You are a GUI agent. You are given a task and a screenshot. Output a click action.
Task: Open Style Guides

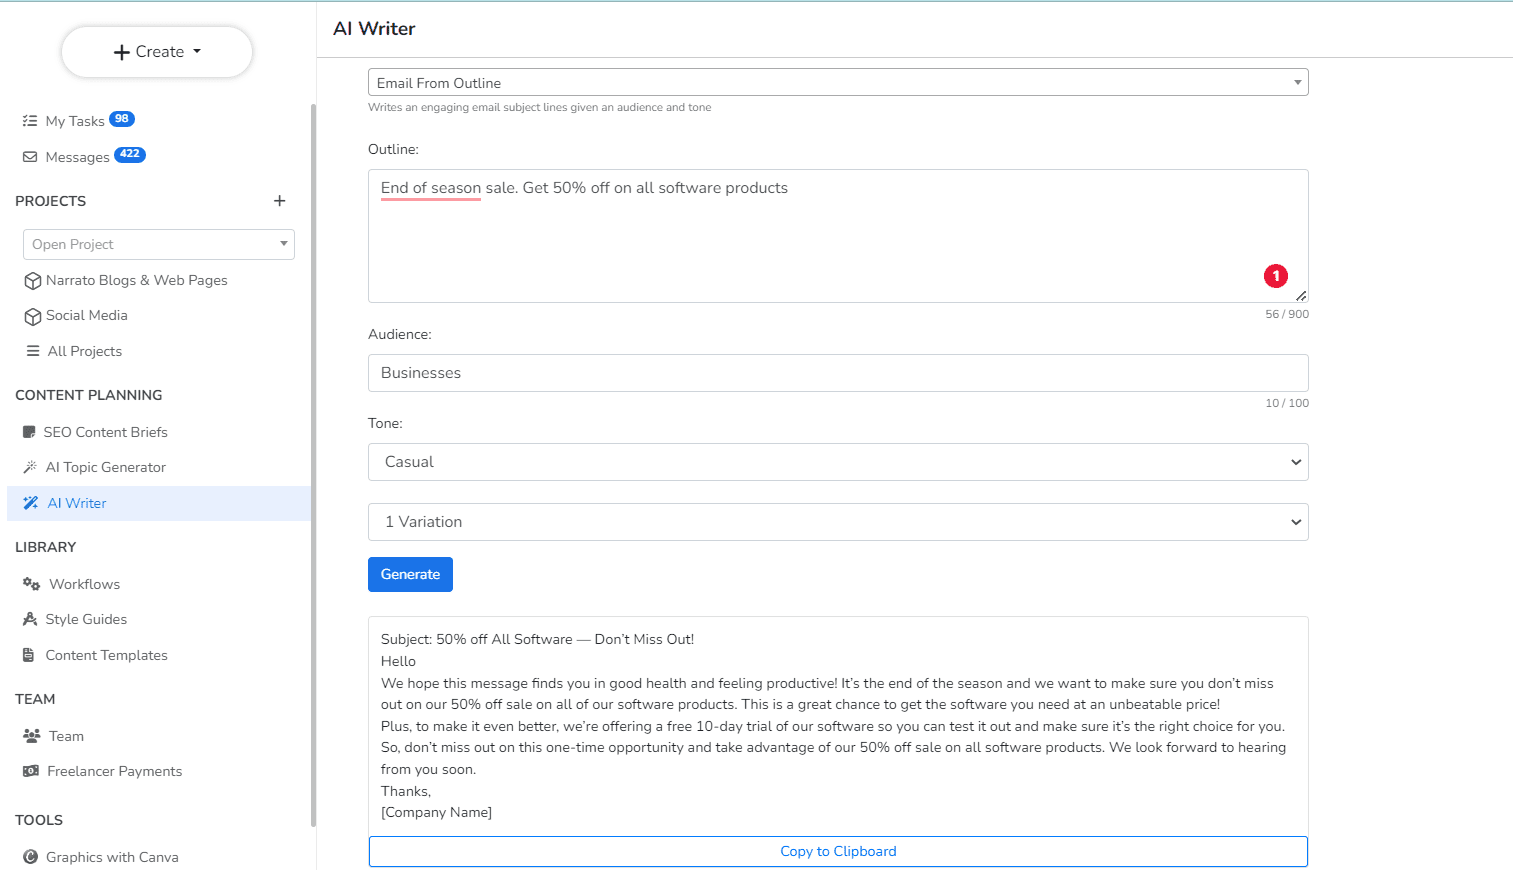(x=86, y=619)
